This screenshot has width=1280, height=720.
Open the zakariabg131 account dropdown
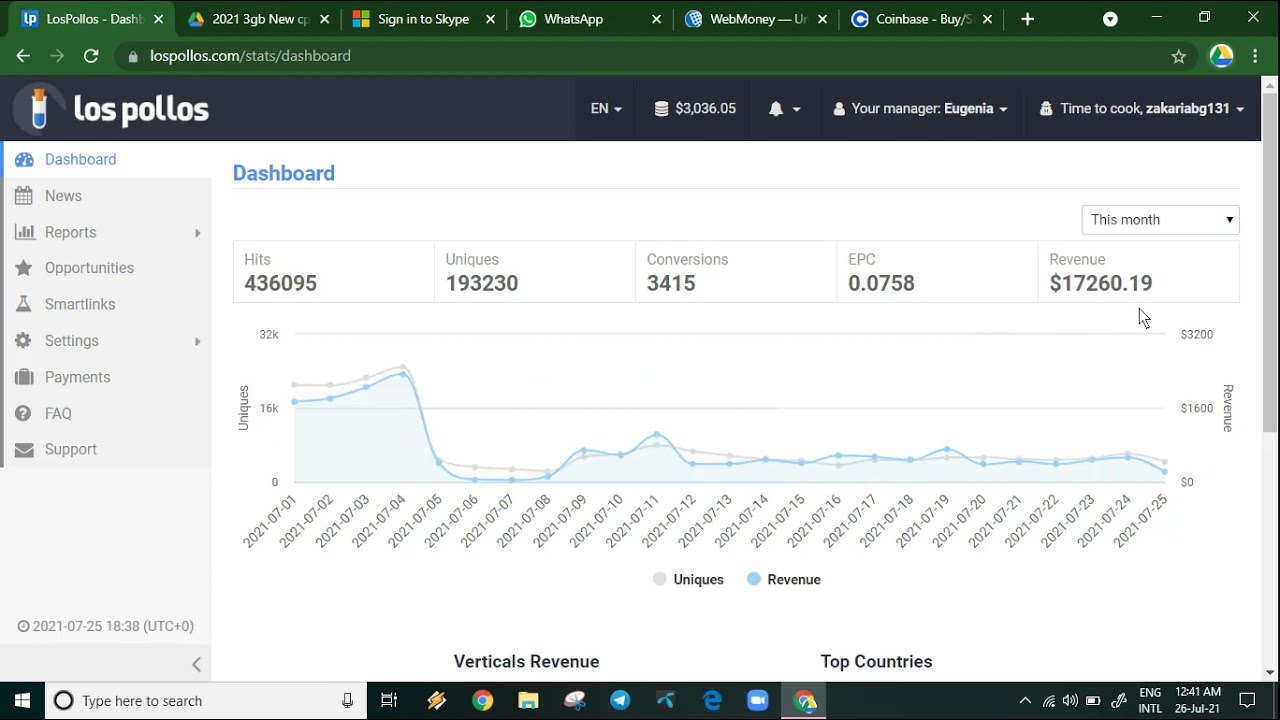(1142, 109)
